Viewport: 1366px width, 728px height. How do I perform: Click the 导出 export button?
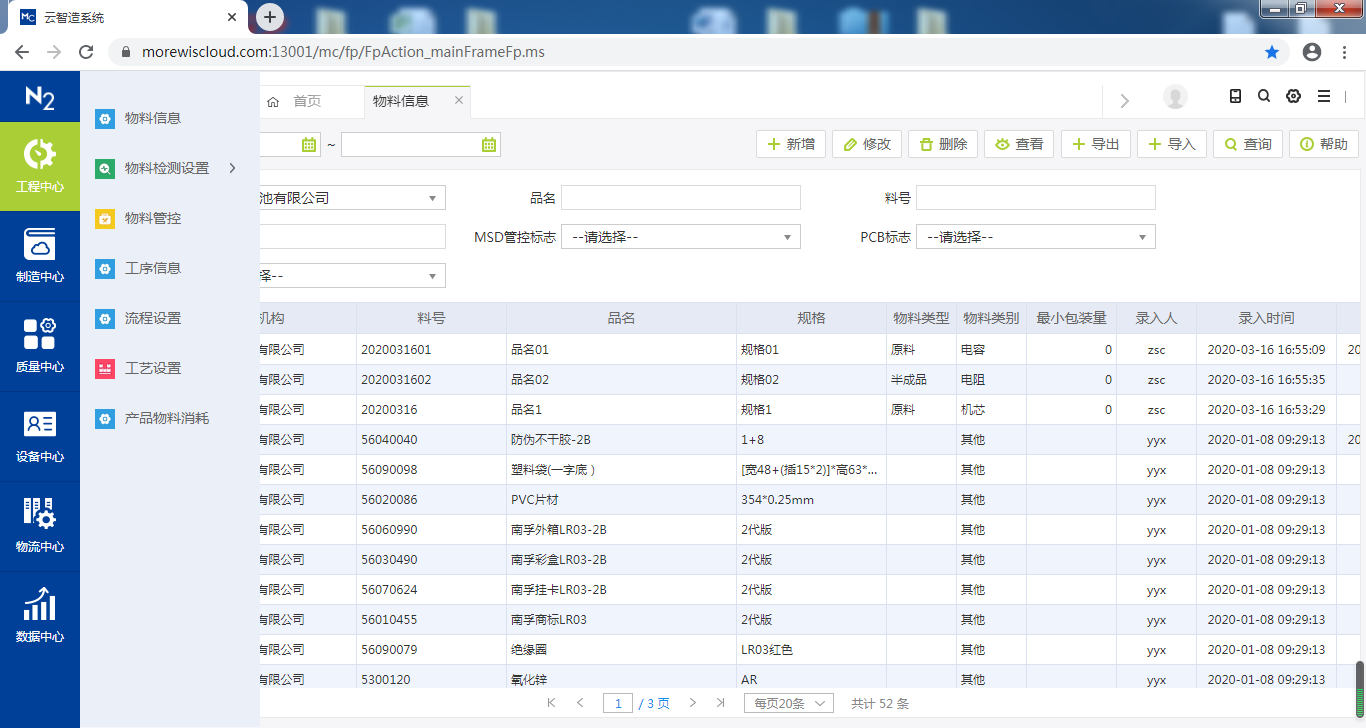point(1095,143)
